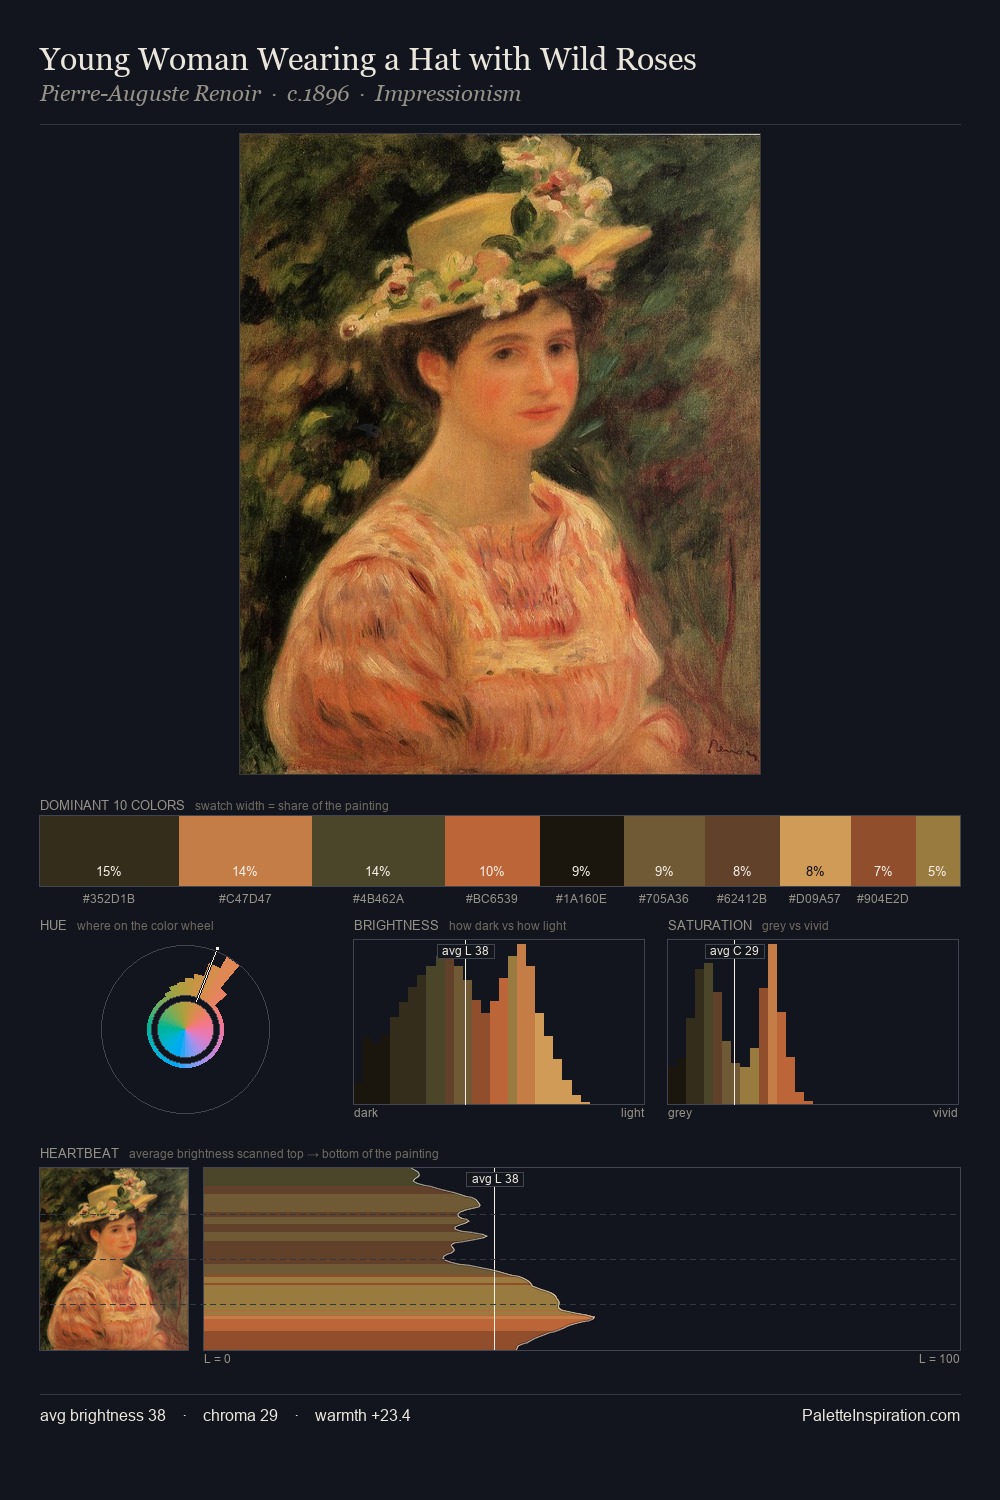Click the hex label #1A160E
The height and width of the screenshot is (1500, 1000).
[x=581, y=899]
